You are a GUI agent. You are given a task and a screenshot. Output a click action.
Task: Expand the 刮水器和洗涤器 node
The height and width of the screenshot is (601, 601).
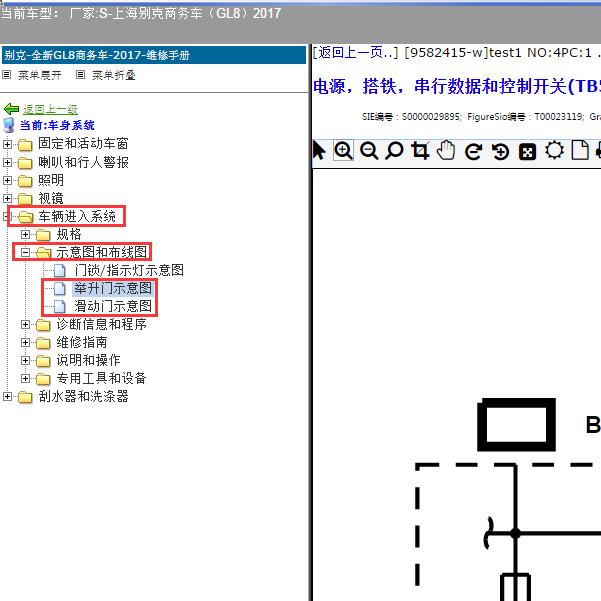(x=7, y=397)
